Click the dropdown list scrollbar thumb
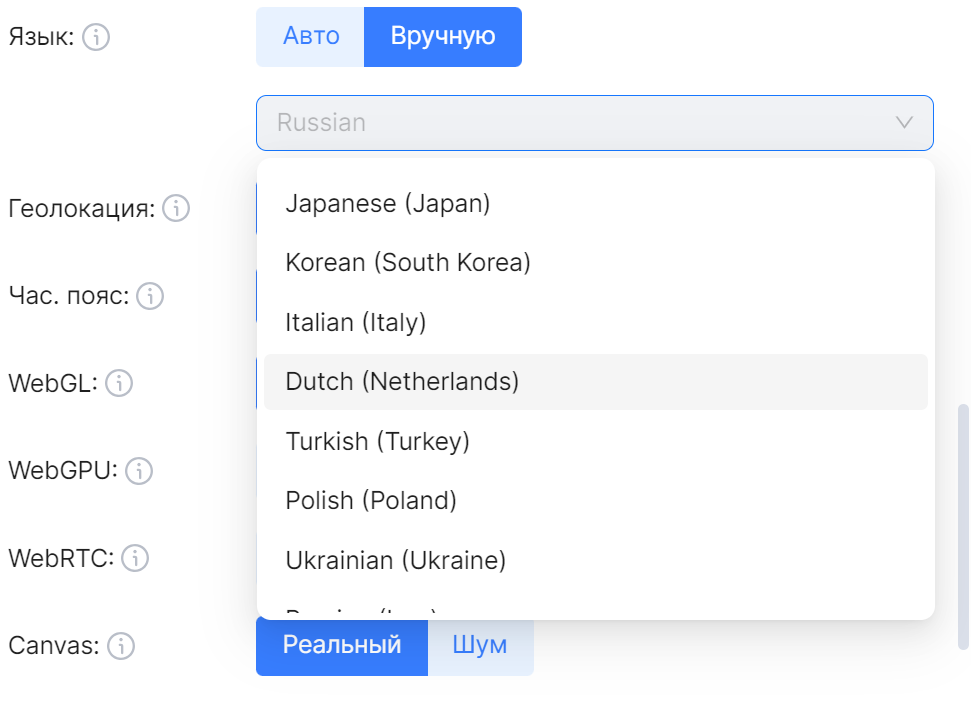Viewport: 971px width, 701px height. click(963, 525)
